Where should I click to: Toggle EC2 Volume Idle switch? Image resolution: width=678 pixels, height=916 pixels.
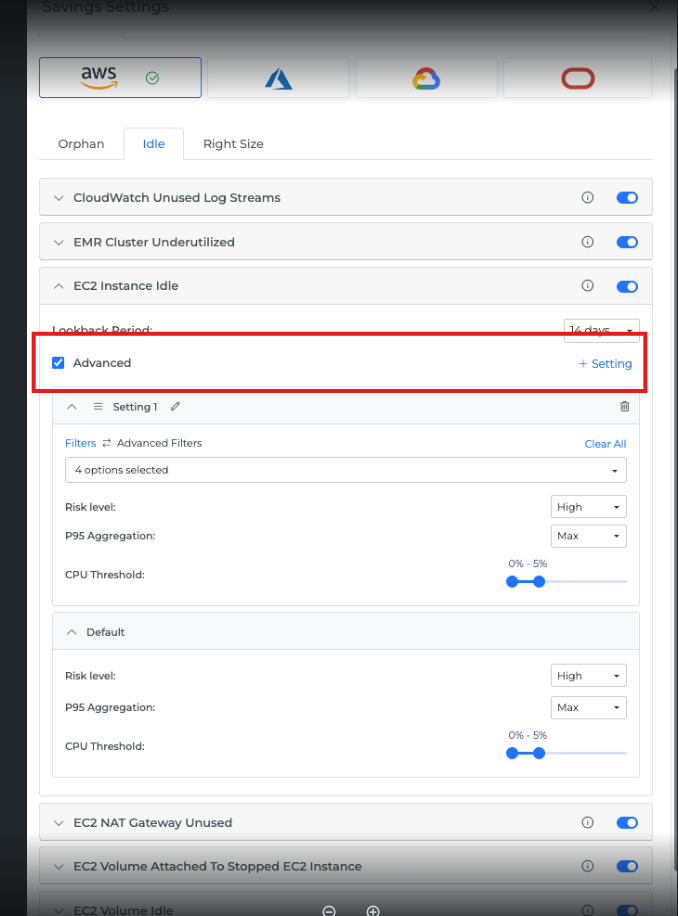pyautogui.click(x=627, y=910)
